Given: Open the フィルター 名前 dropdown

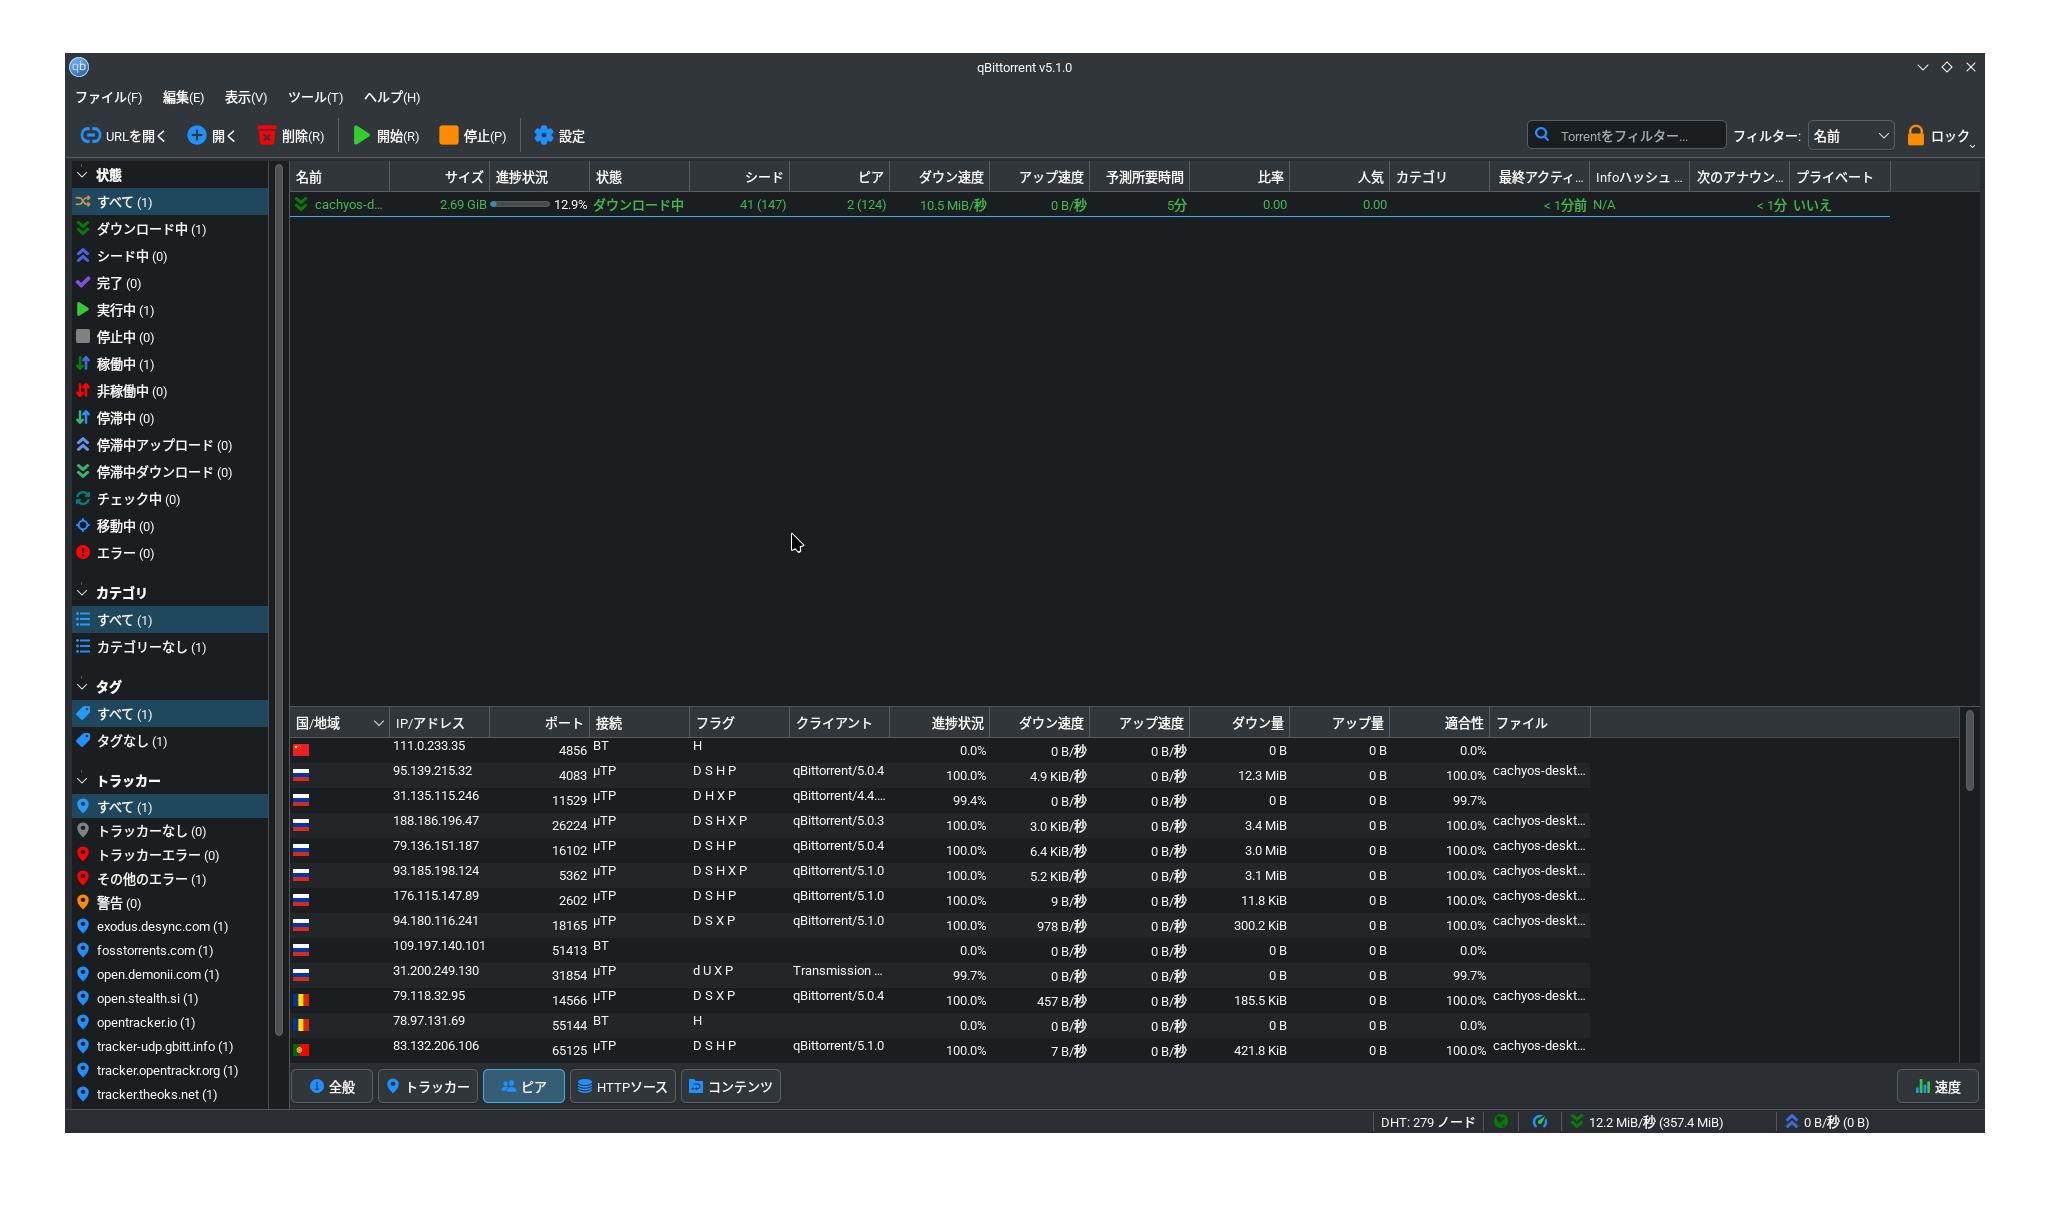Looking at the screenshot, I should point(1850,136).
